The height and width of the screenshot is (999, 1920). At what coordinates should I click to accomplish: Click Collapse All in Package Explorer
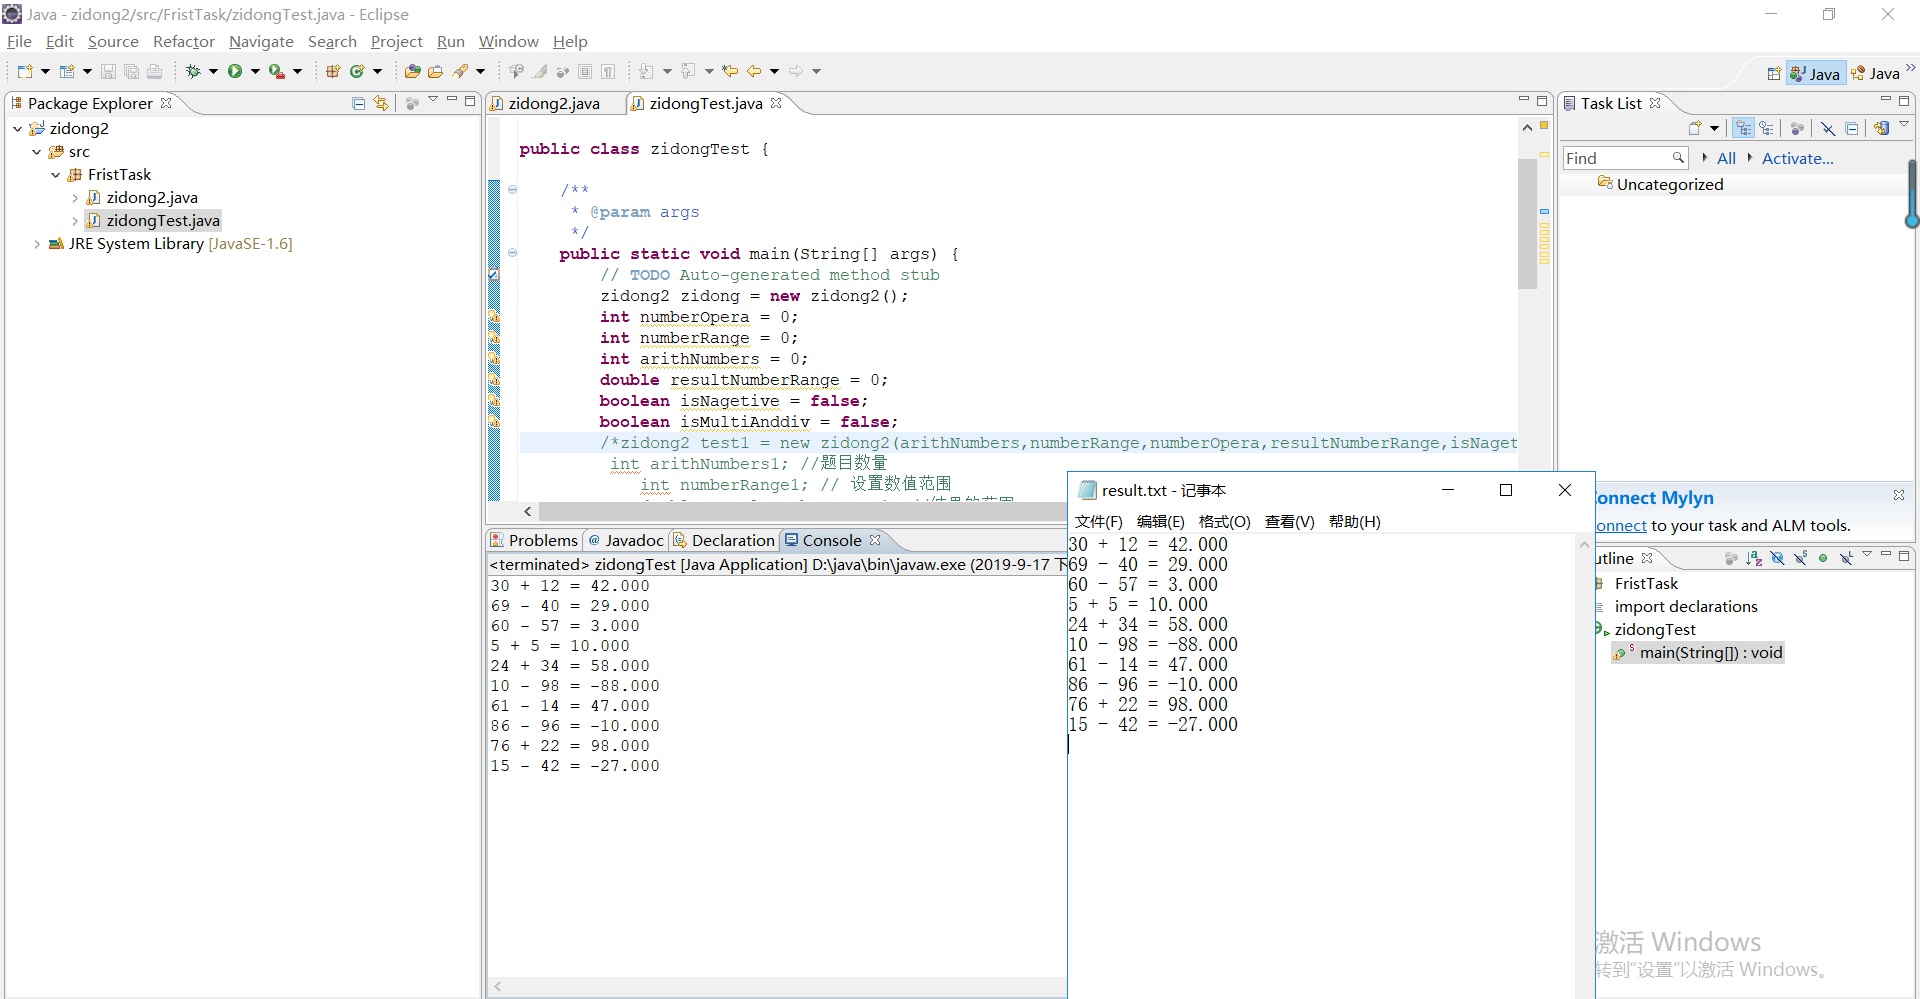click(359, 103)
